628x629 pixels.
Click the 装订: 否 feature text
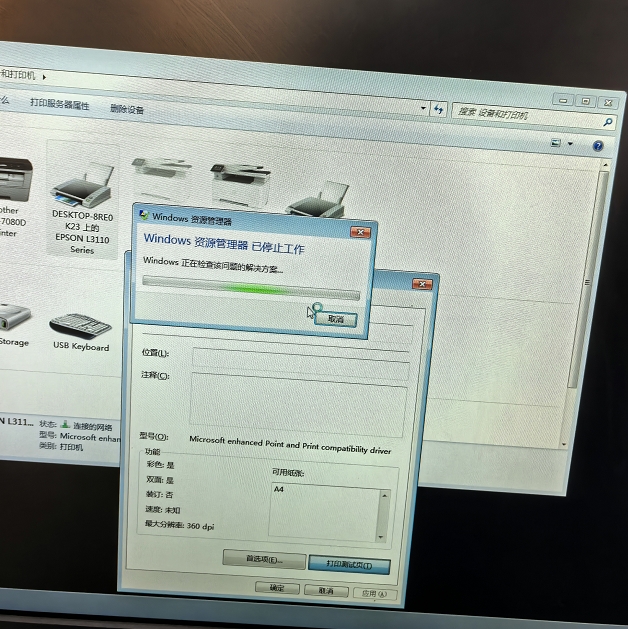tap(159, 495)
